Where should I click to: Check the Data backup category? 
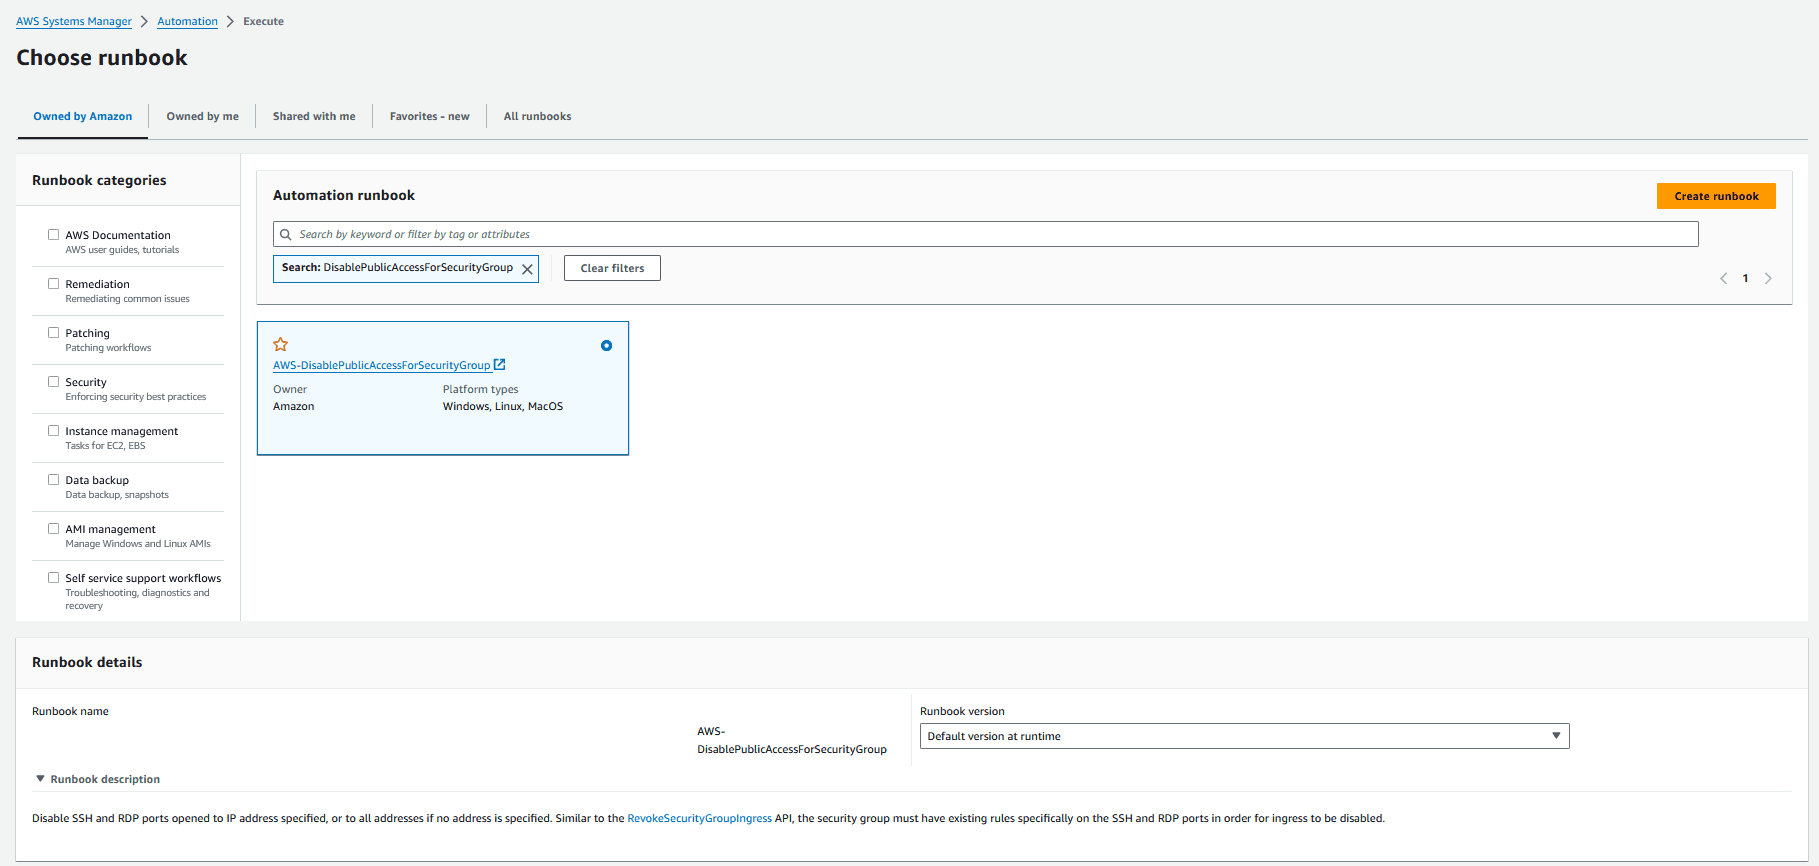(x=54, y=480)
